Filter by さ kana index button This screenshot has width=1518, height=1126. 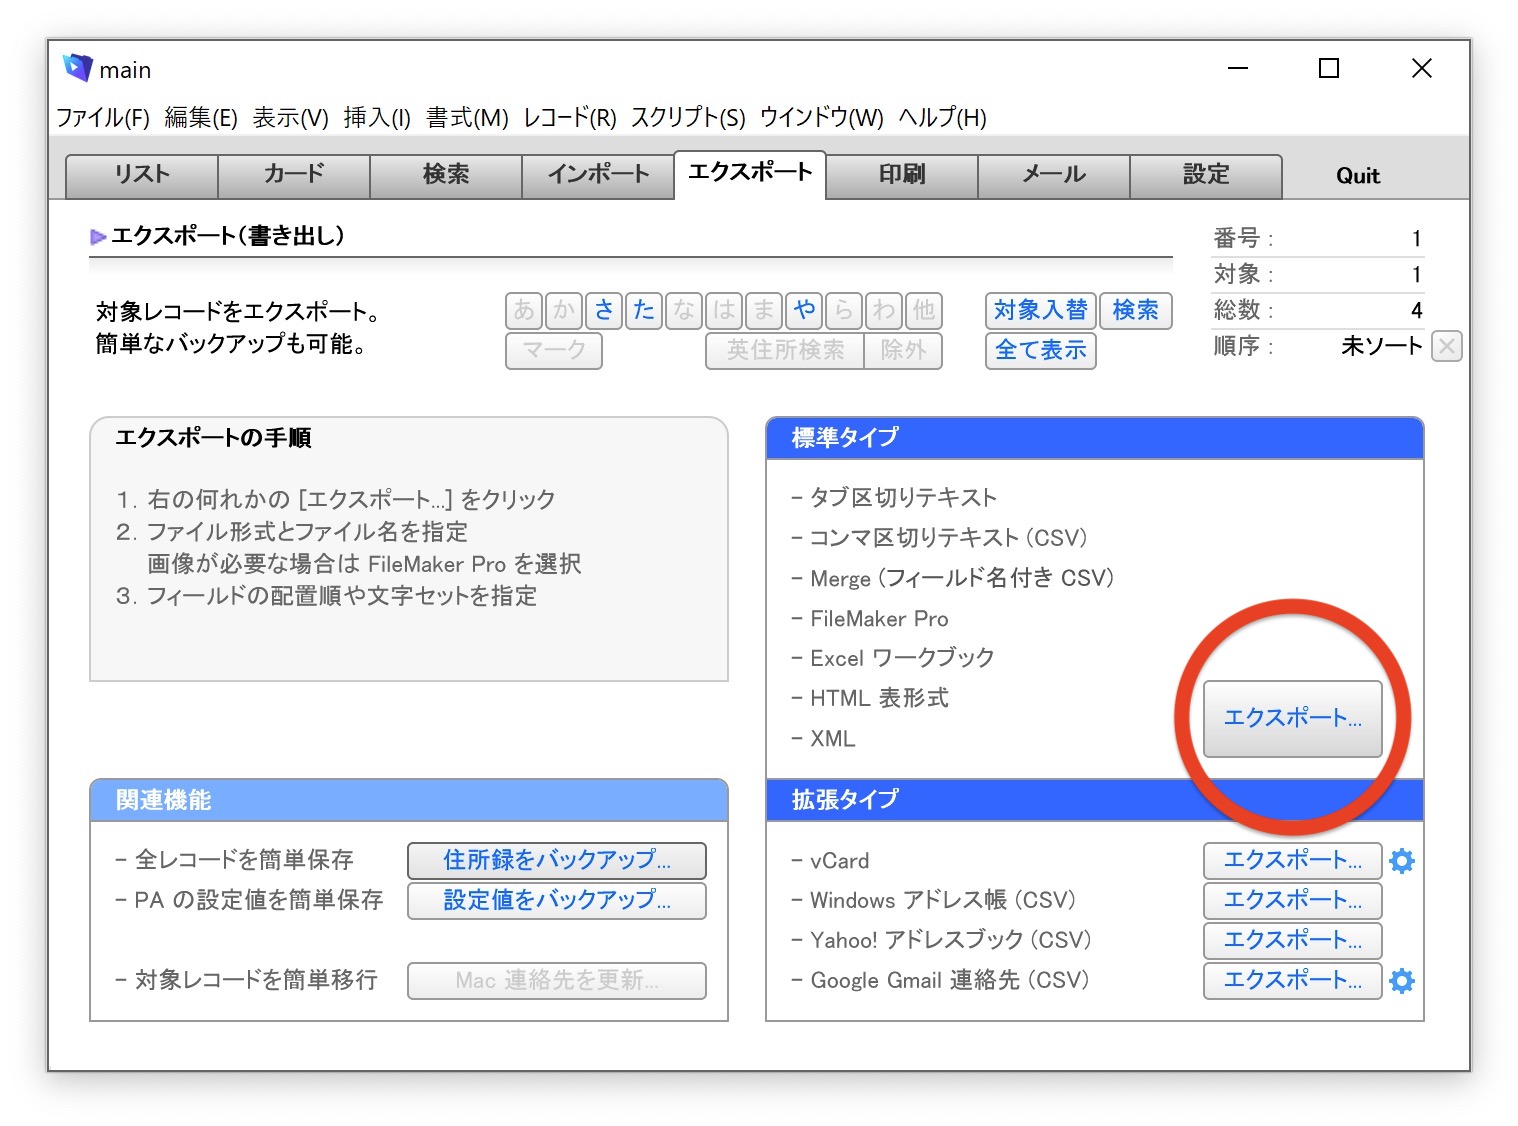tap(604, 310)
